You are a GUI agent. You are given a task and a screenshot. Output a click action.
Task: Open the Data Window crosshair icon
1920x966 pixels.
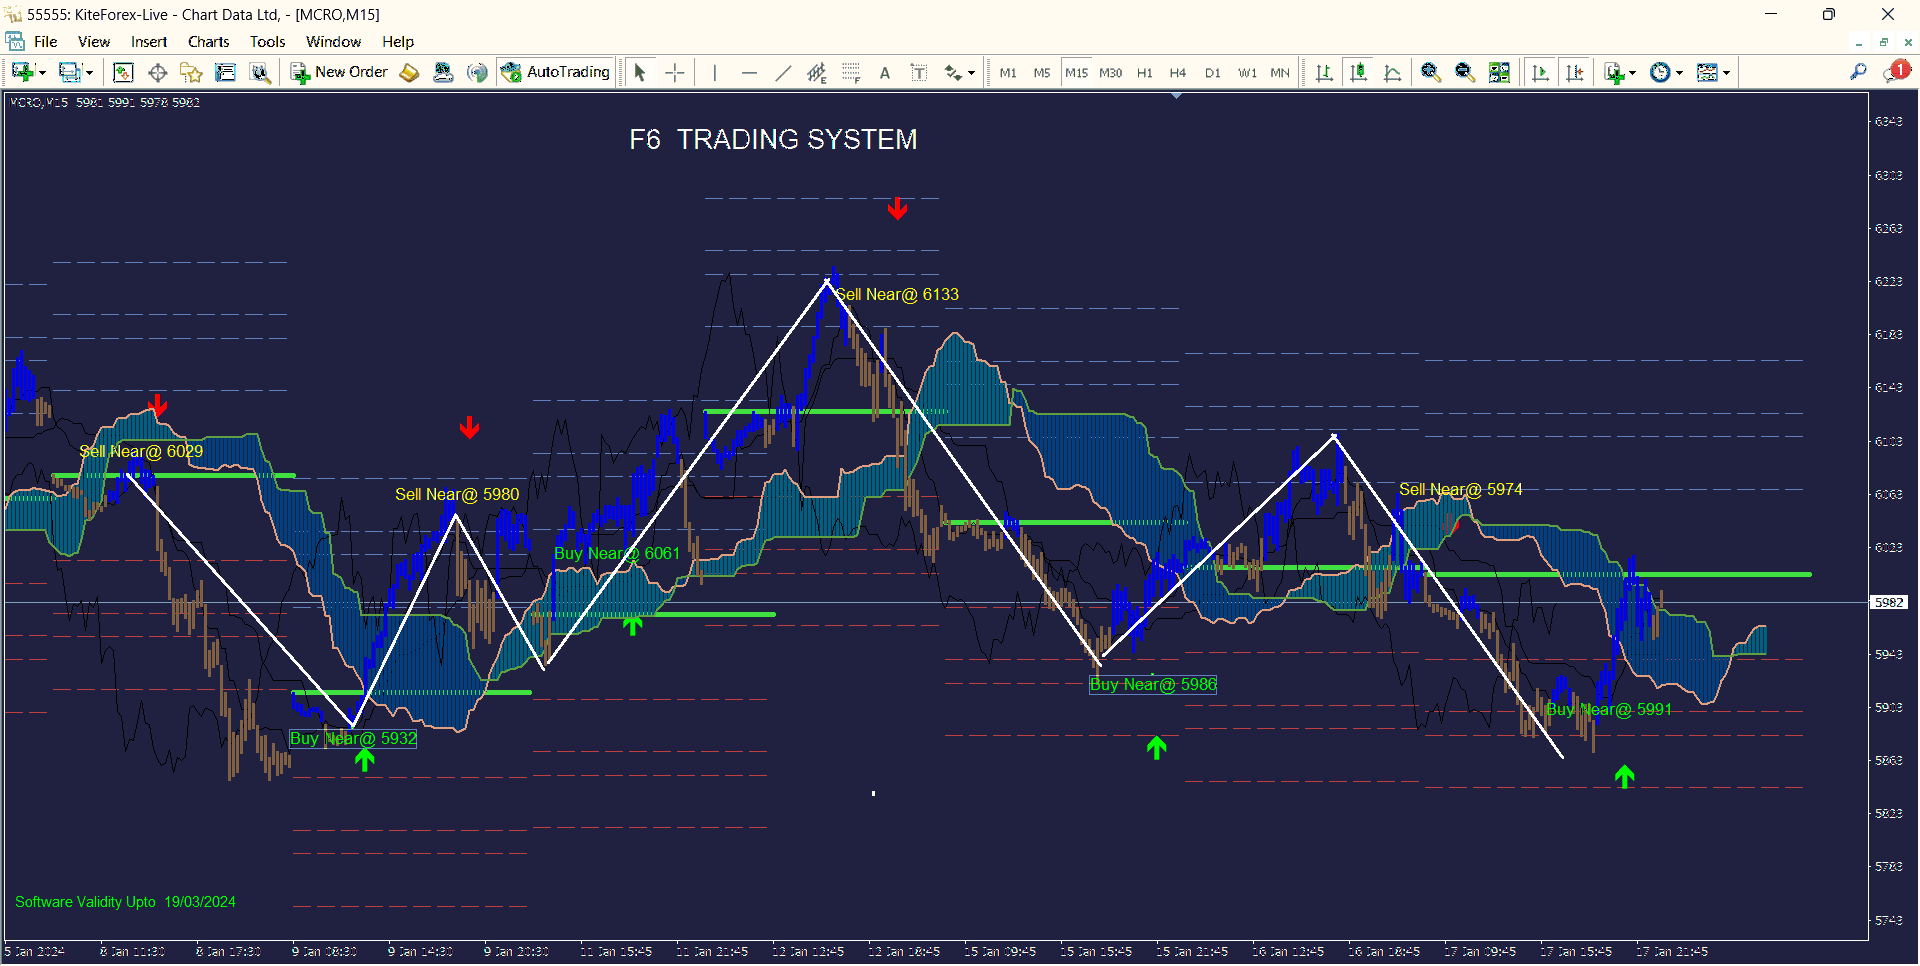(157, 72)
